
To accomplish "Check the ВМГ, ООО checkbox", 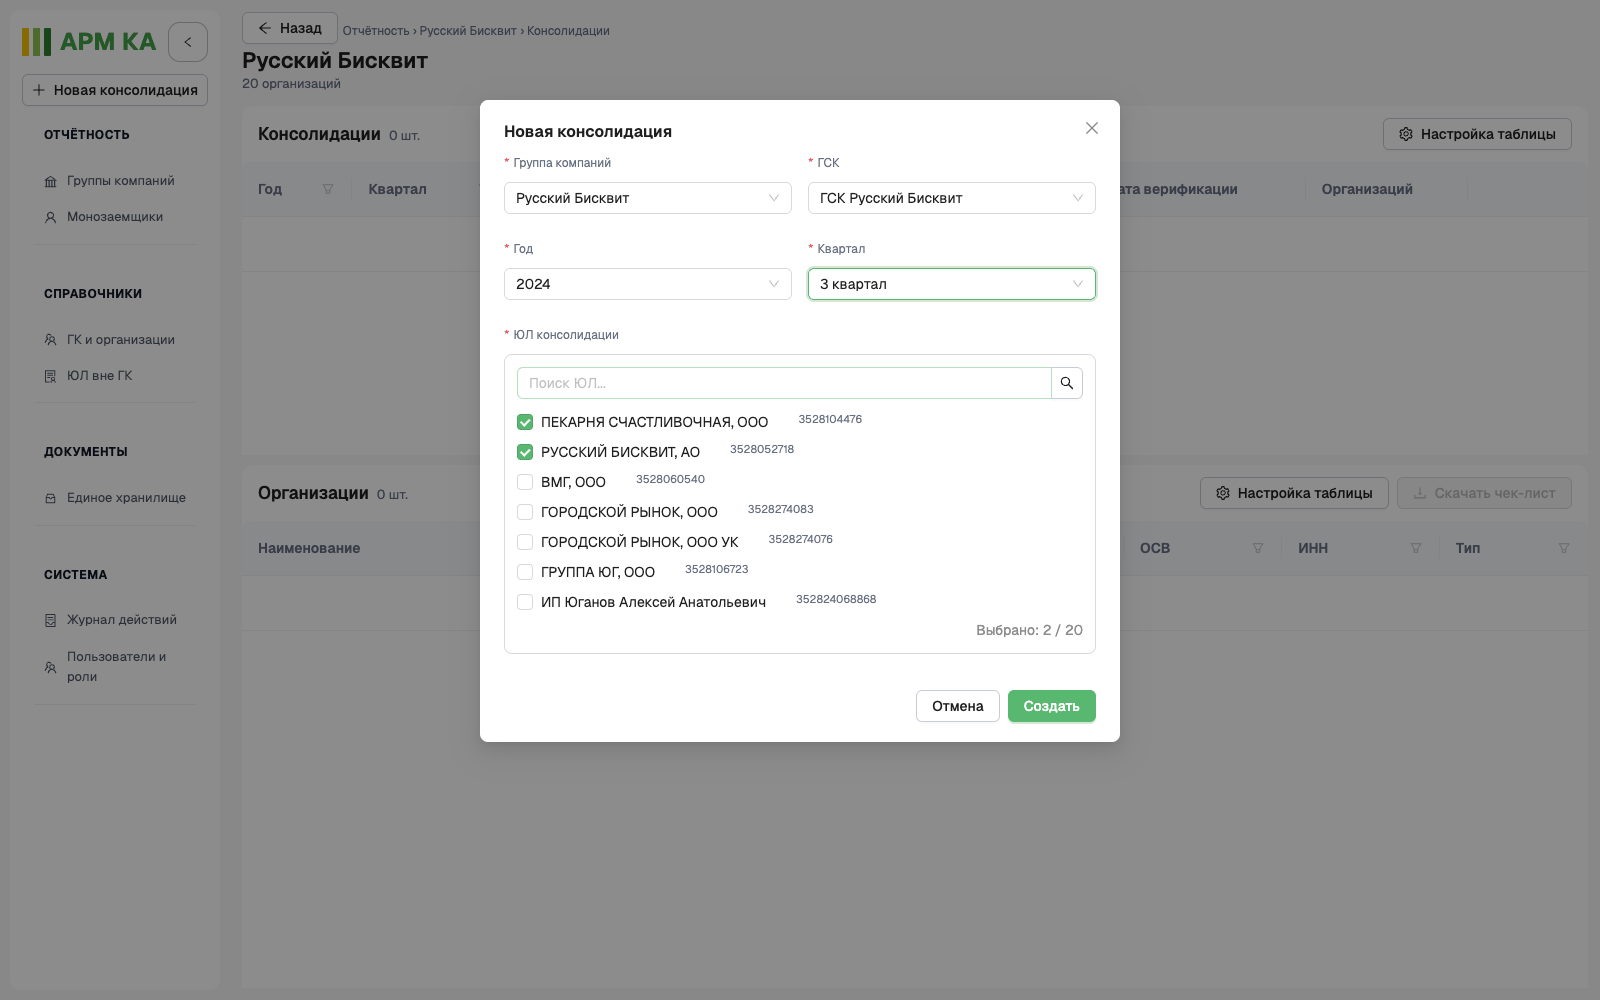I will (x=525, y=482).
